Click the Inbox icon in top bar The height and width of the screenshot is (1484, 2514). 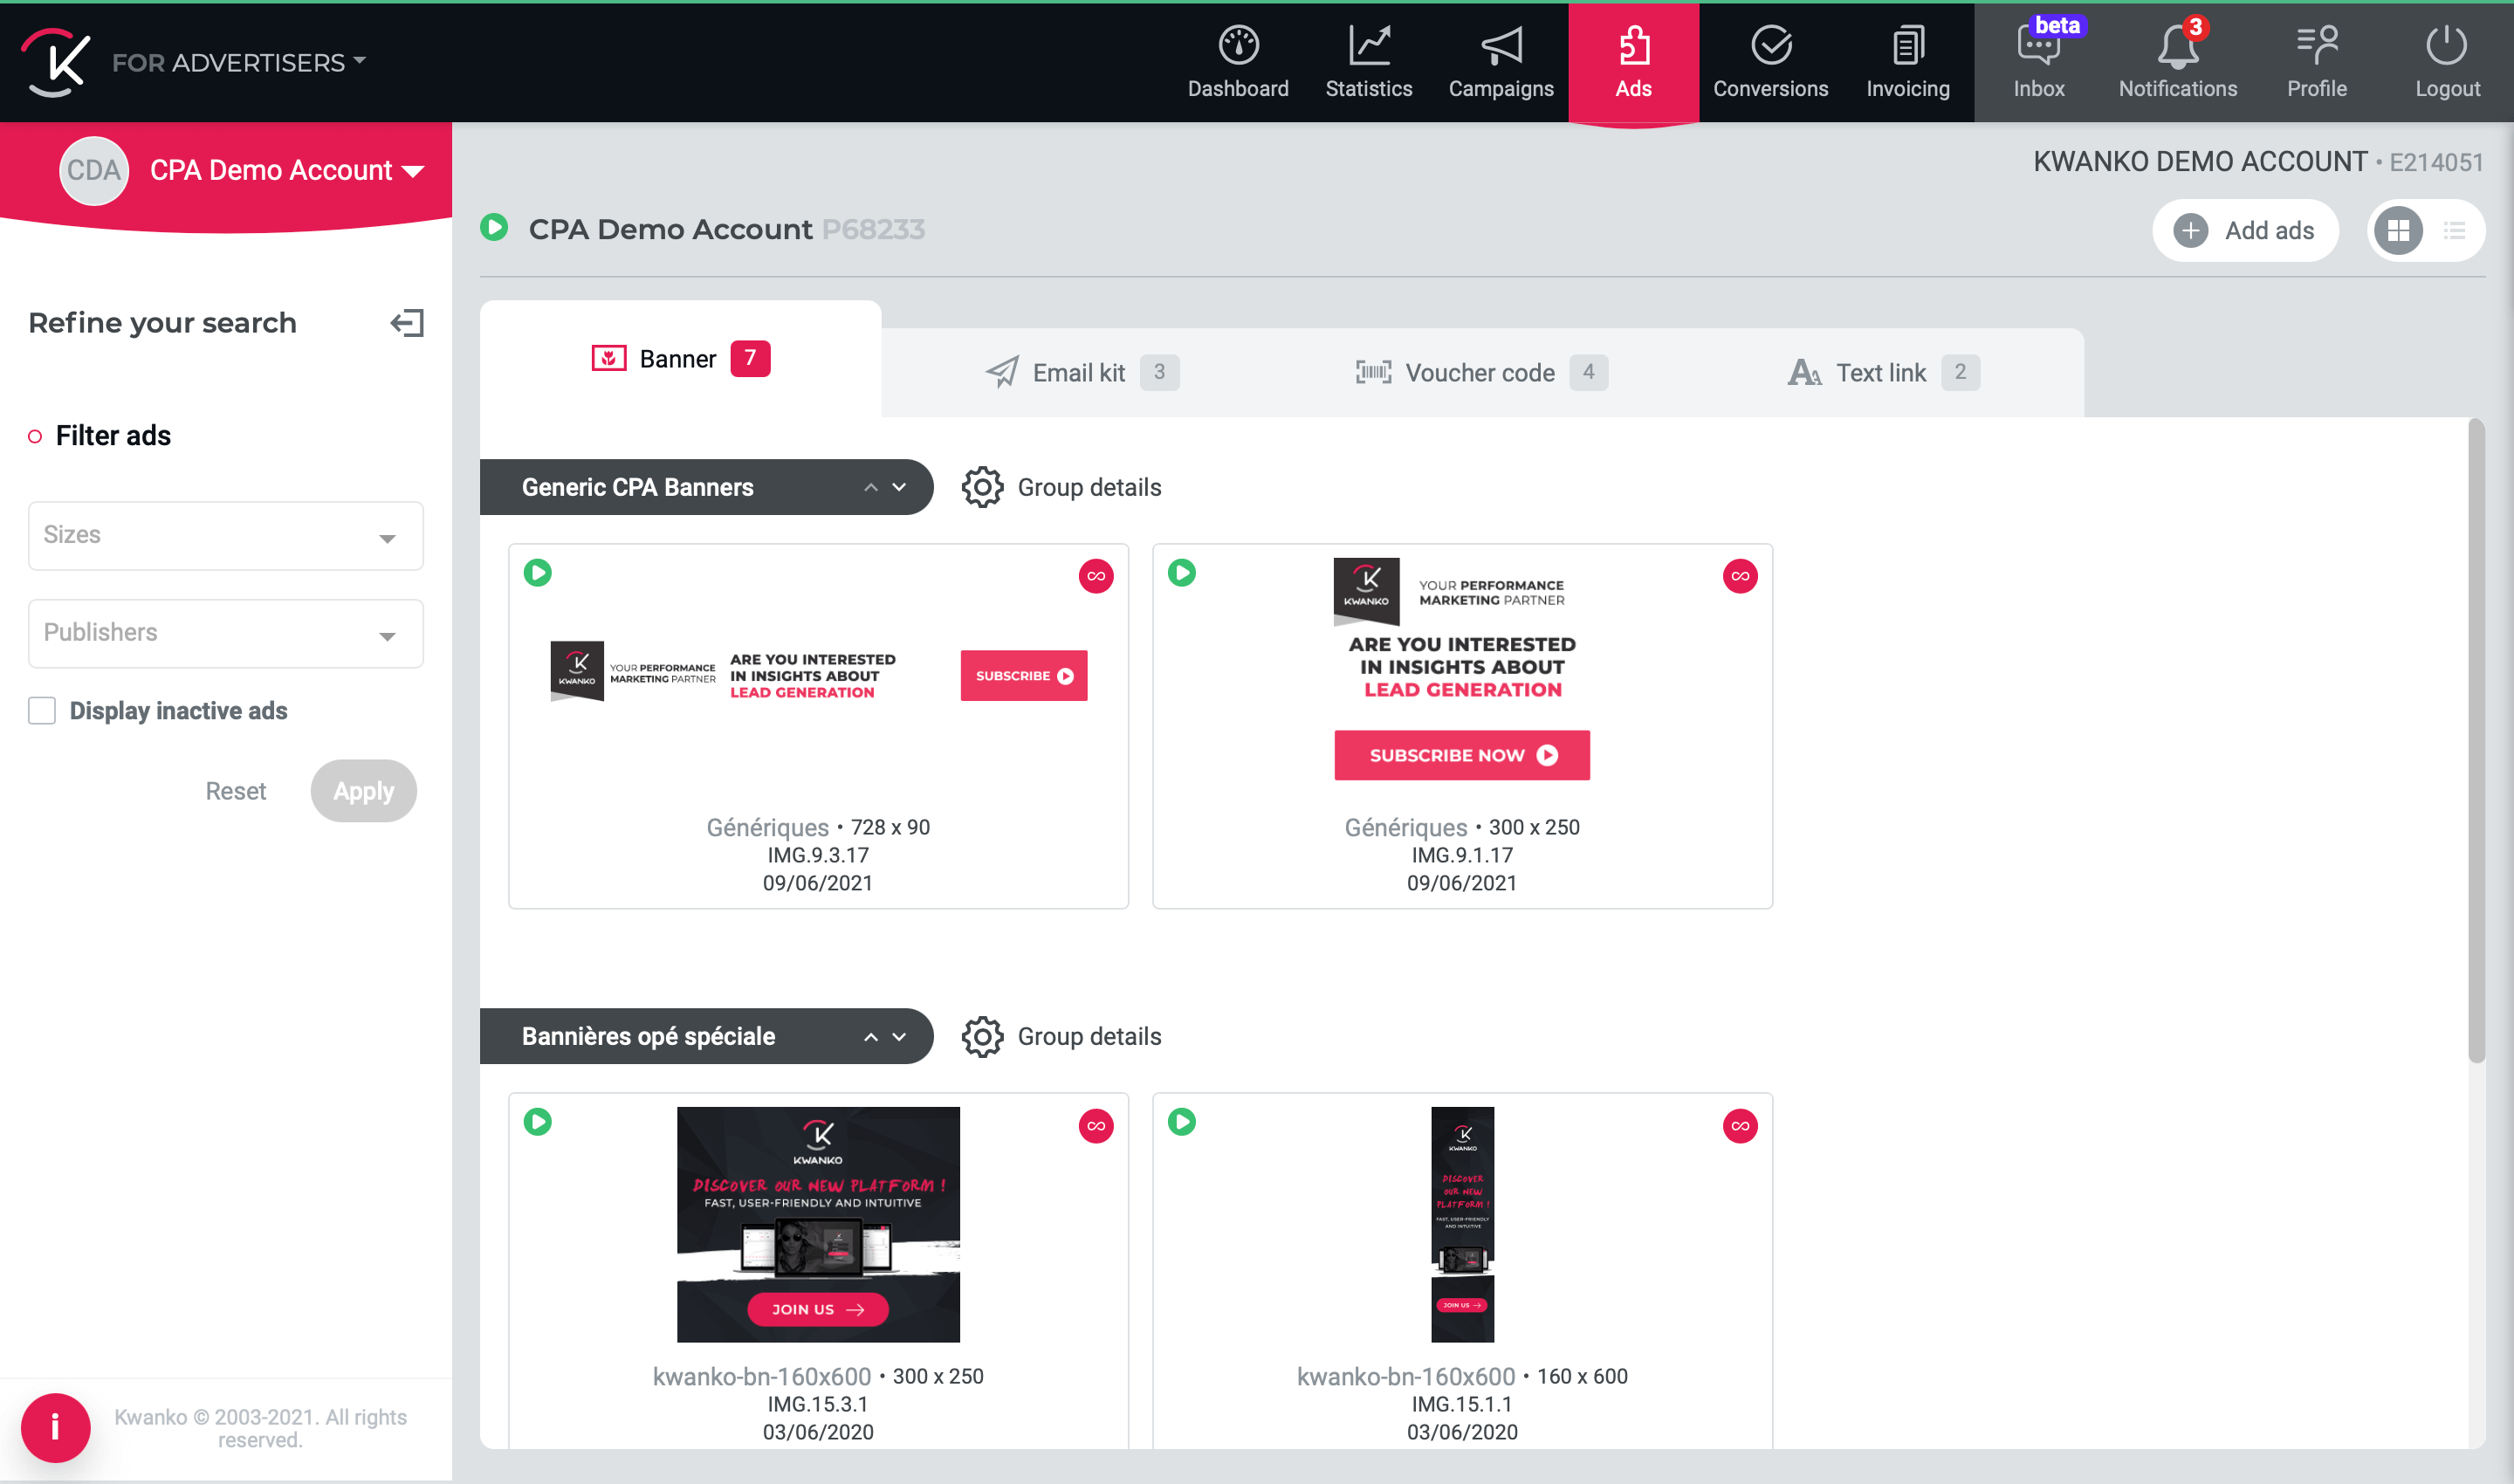pos(2039,62)
